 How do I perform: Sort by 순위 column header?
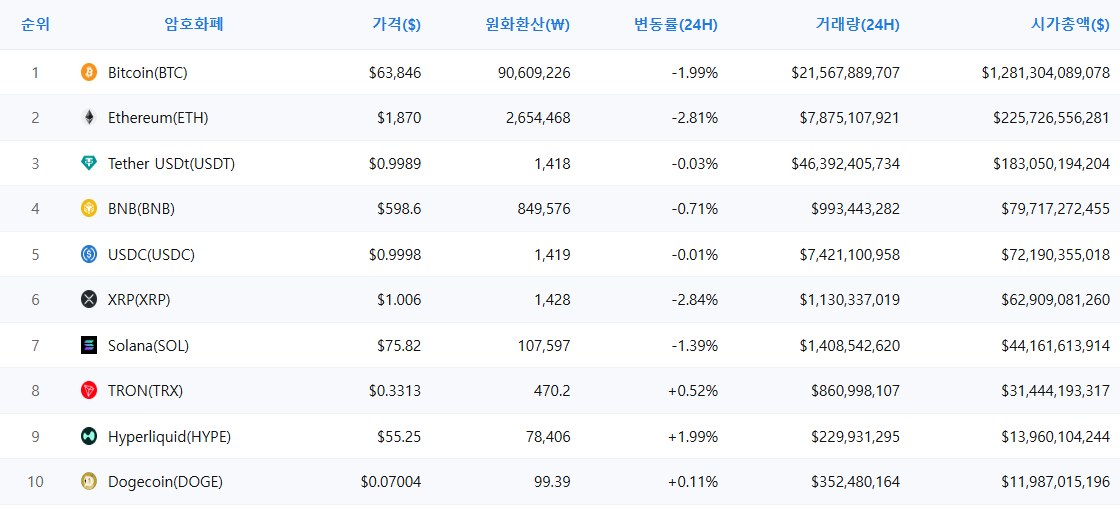[x=35, y=25]
